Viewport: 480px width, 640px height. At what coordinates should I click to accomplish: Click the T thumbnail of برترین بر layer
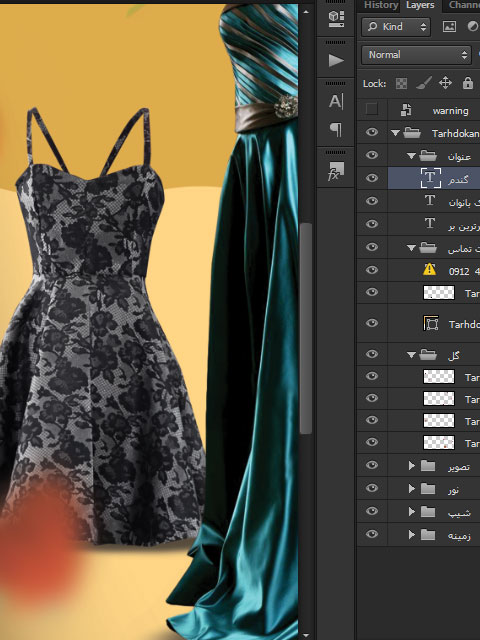point(430,223)
